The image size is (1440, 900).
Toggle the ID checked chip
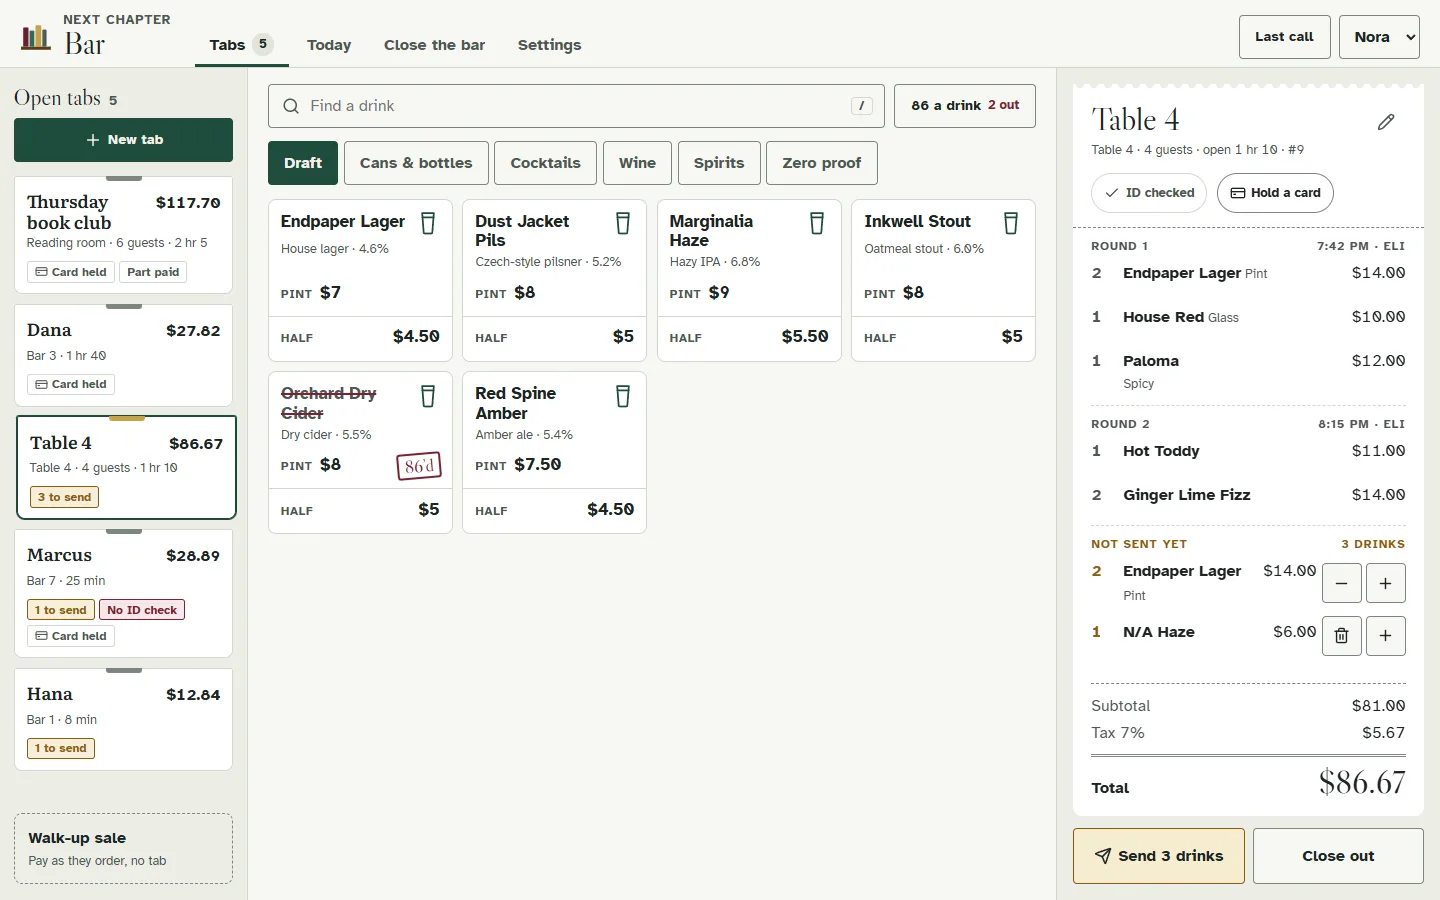[x=1149, y=193]
